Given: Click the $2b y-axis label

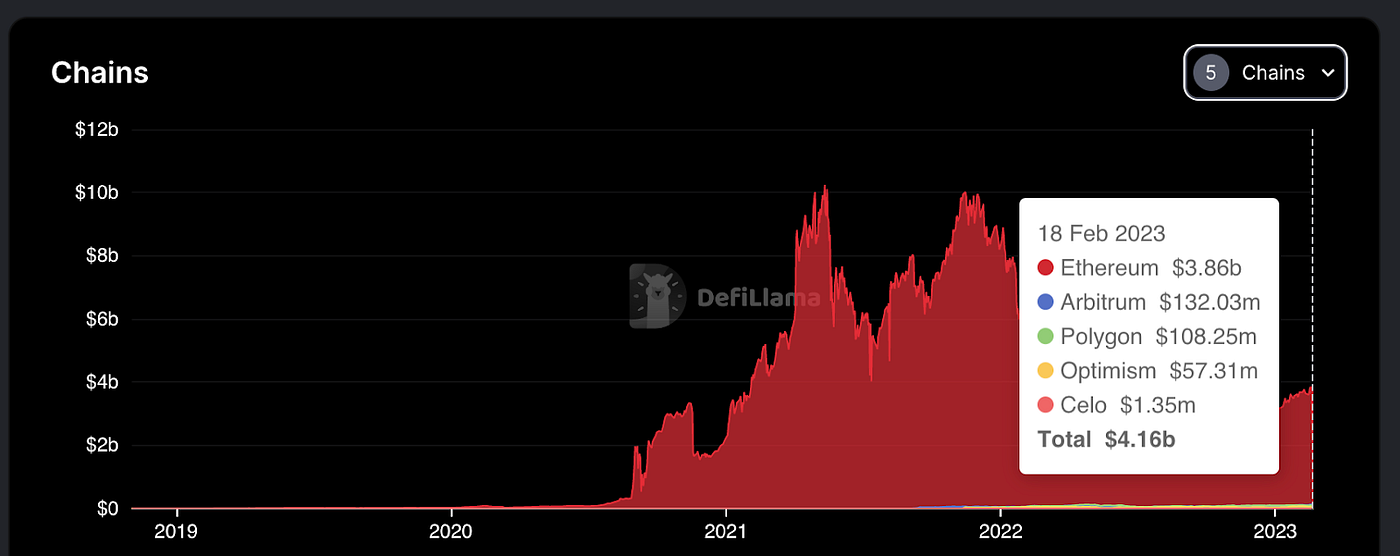Looking at the screenshot, I should [x=100, y=445].
